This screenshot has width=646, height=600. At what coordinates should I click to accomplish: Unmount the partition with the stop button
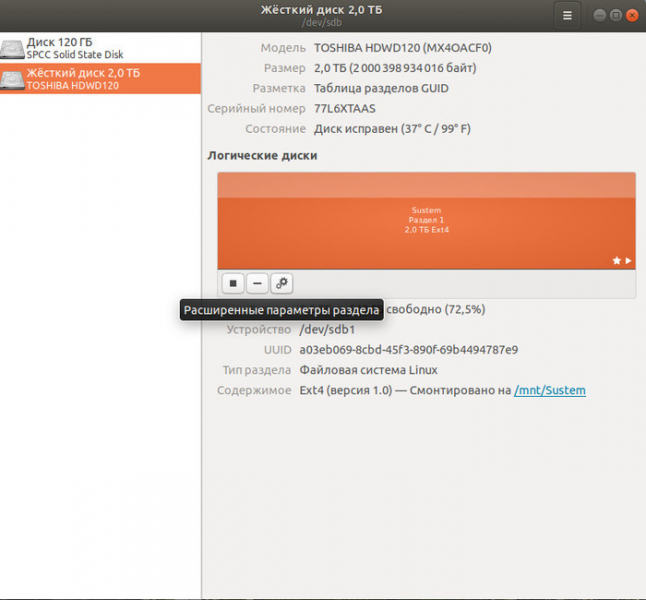coord(232,284)
